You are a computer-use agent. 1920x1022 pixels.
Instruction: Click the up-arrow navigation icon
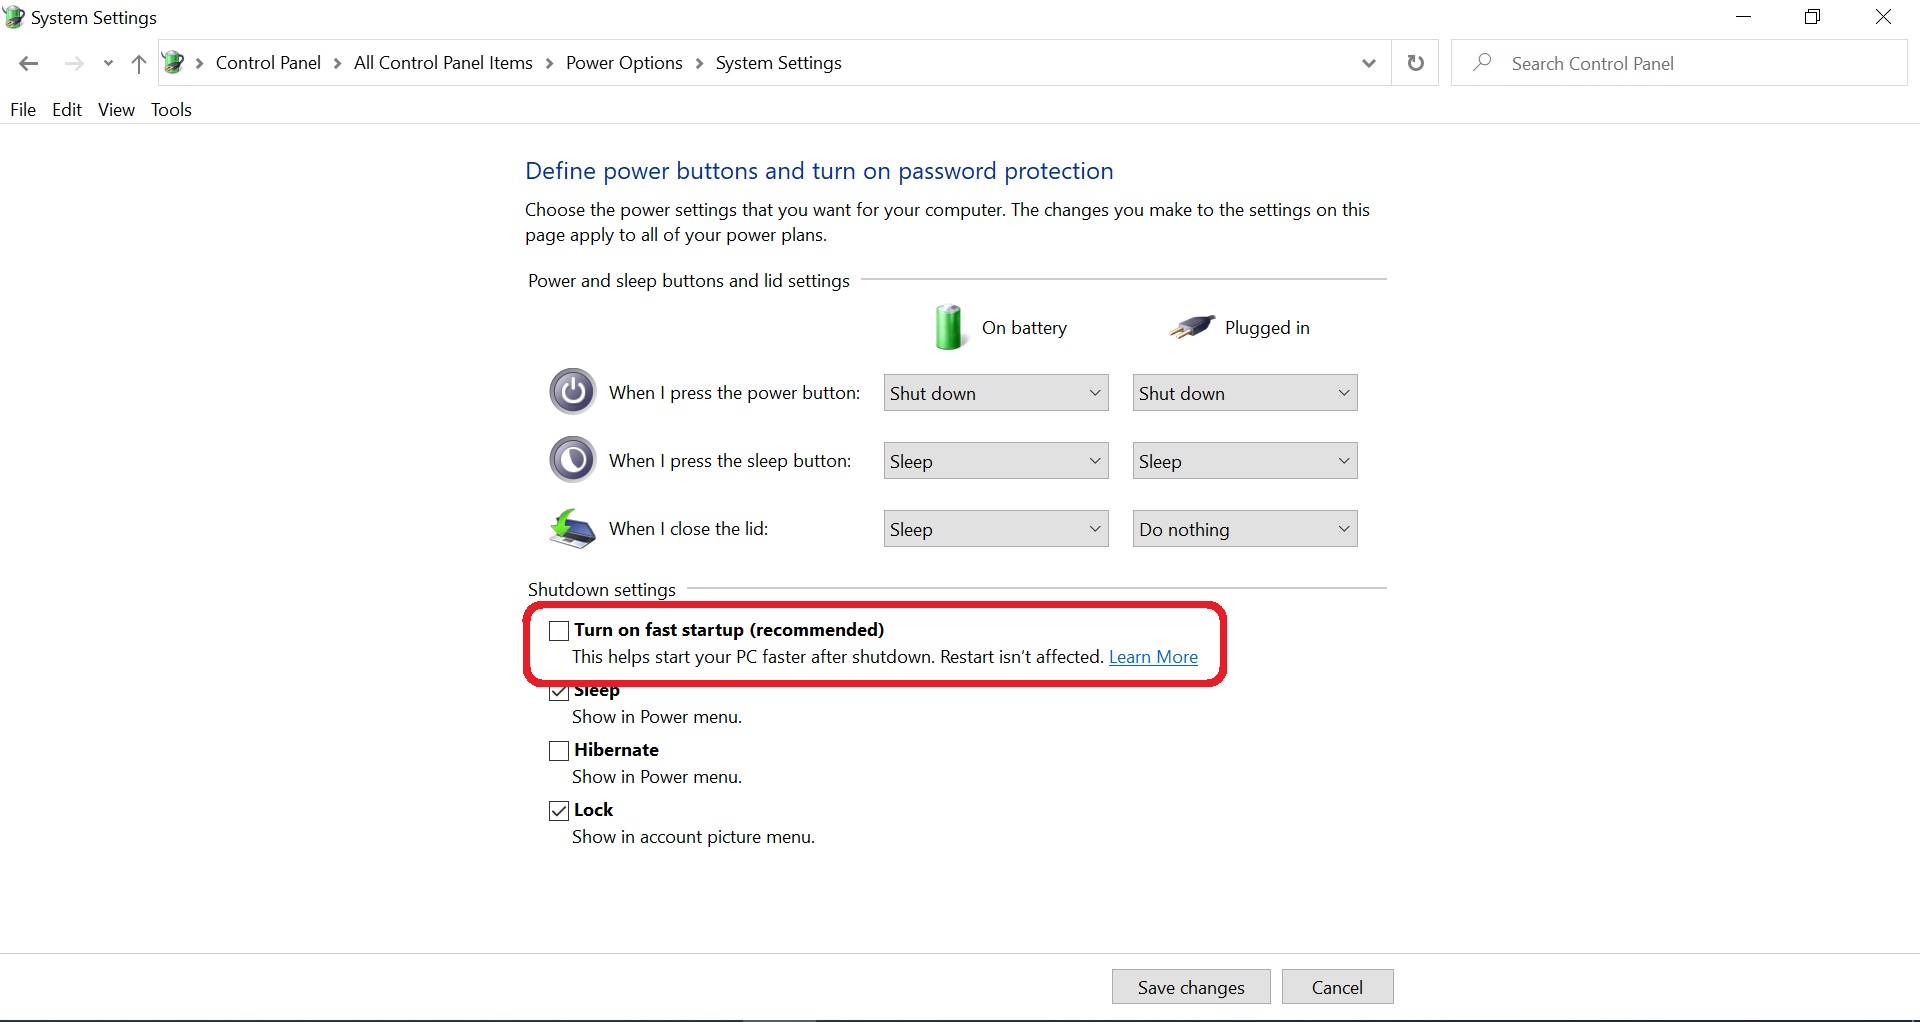click(x=138, y=63)
